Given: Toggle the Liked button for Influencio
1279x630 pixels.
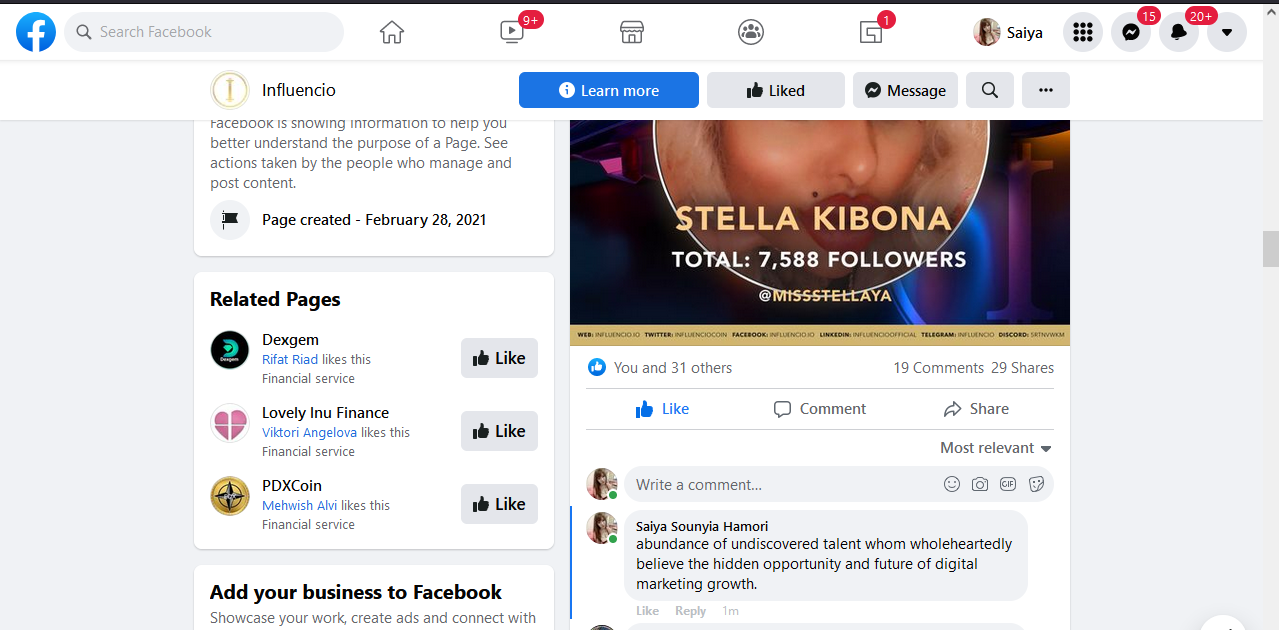Looking at the screenshot, I should tap(775, 90).
